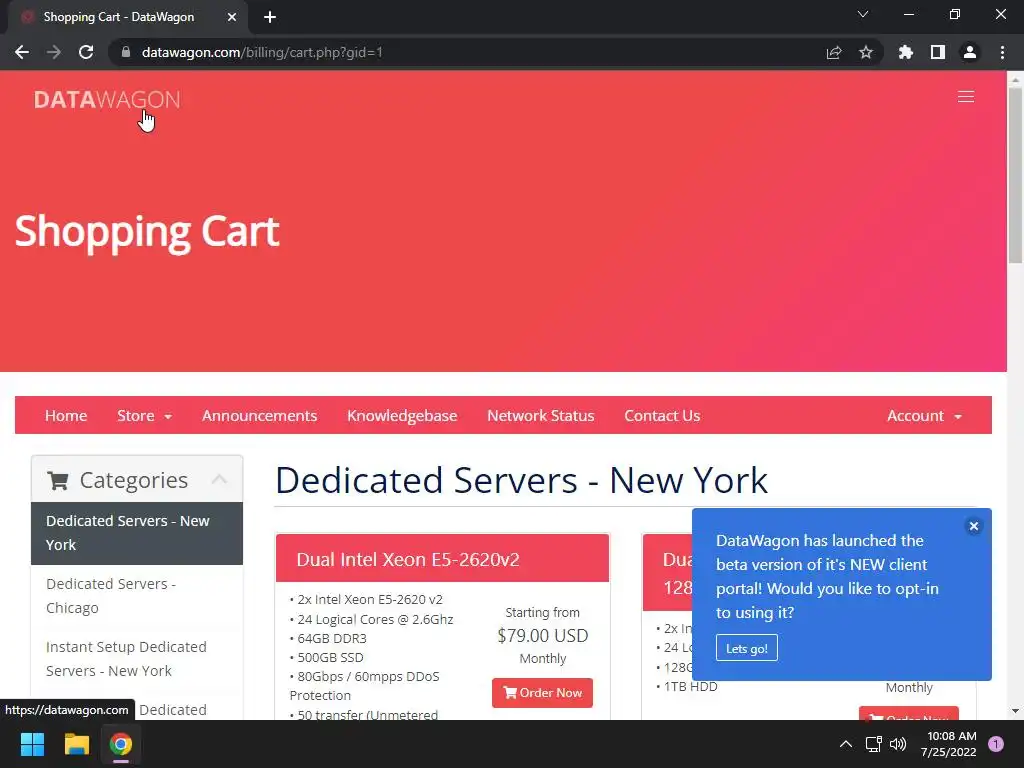Go to Home in the navigation bar
This screenshot has height=768, width=1024.
click(66, 415)
